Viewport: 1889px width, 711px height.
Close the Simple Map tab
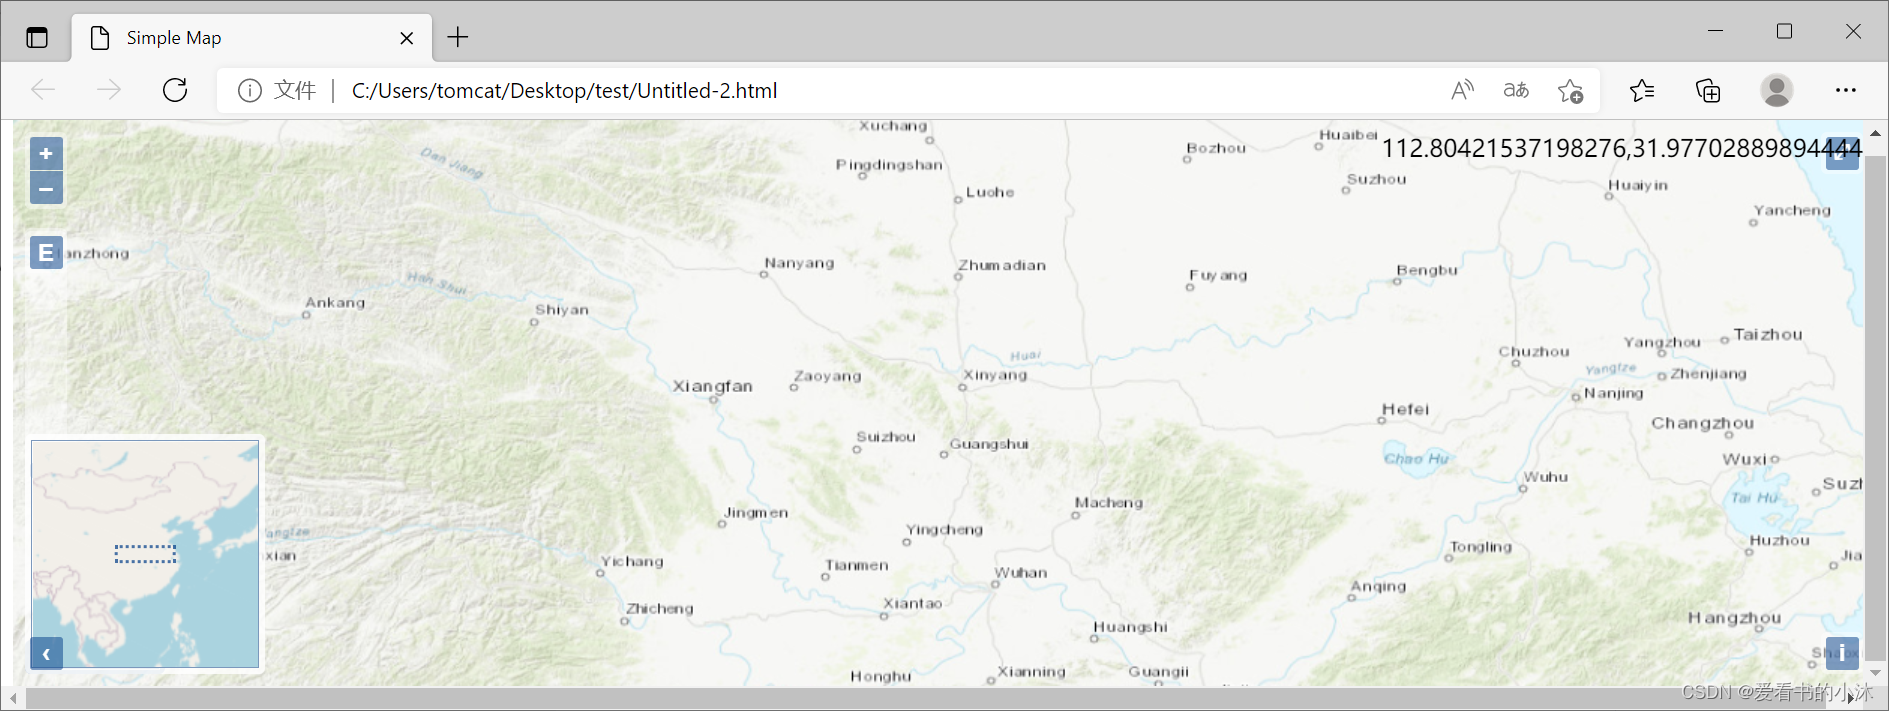click(x=407, y=38)
